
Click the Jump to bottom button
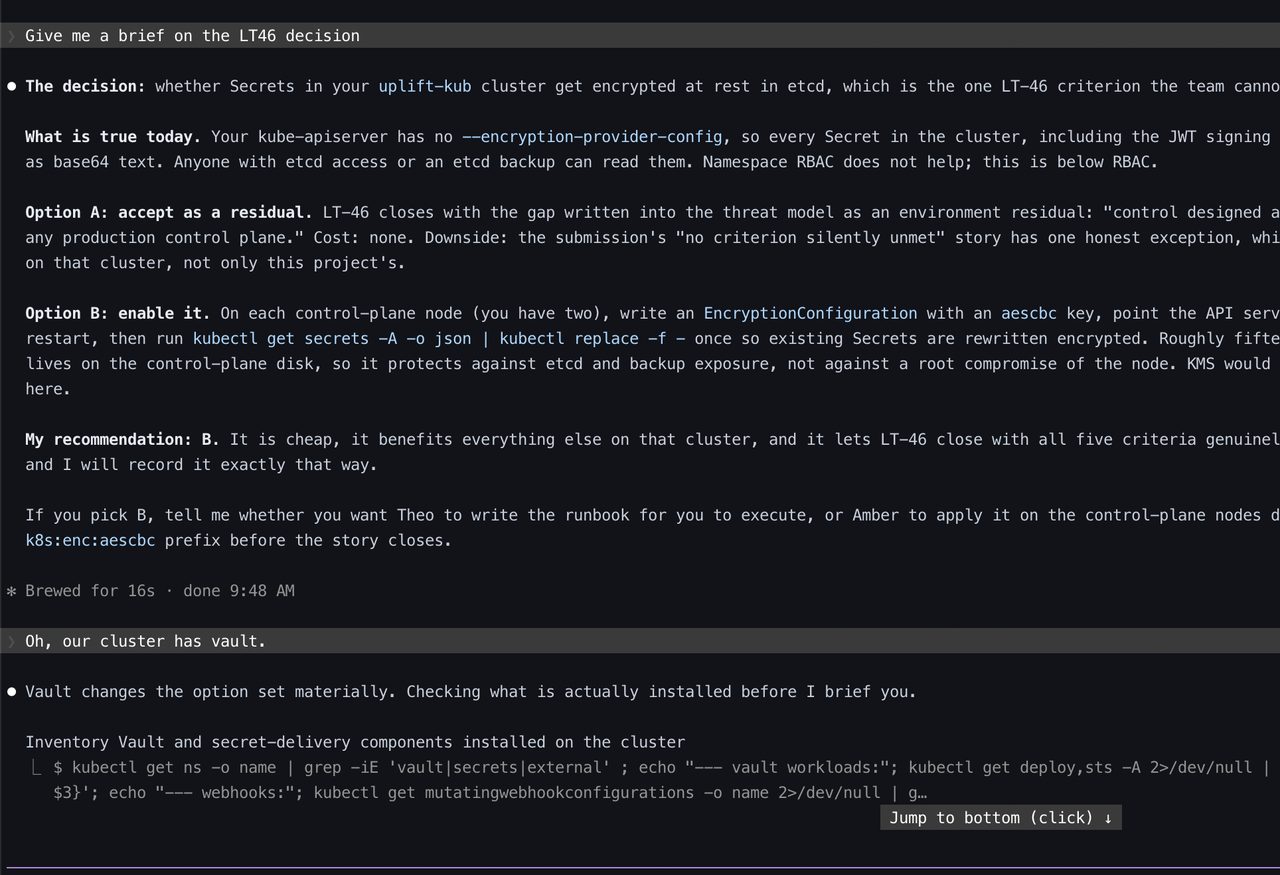[1001, 818]
